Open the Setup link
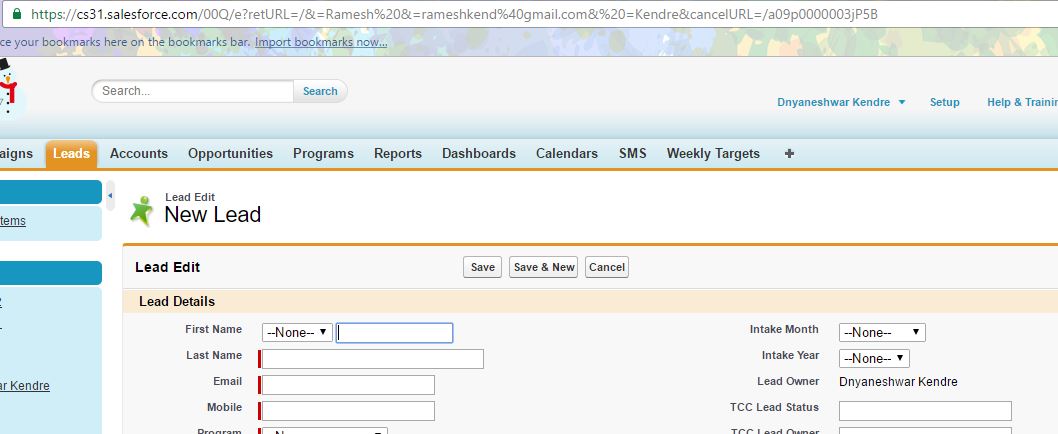The width and height of the screenshot is (1058, 434). tap(945, 103)
